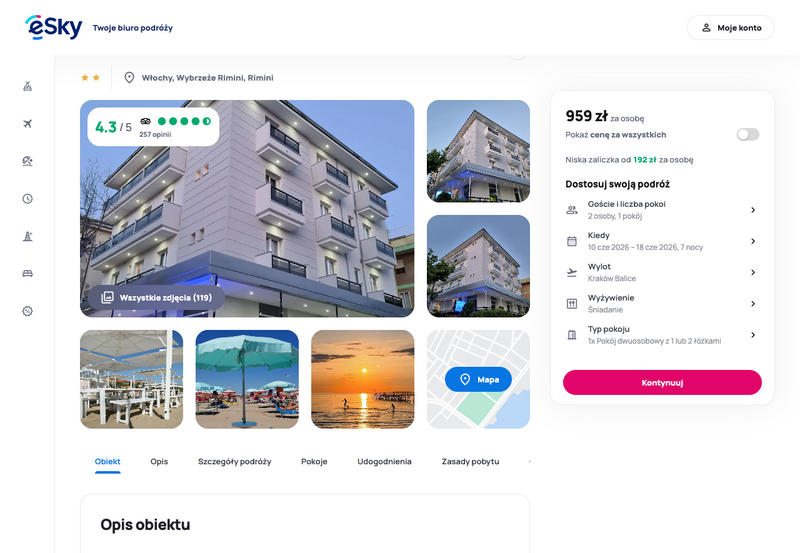
Task: Click the beach umbrella holidays sidebar icon
Action: (28, 161)
